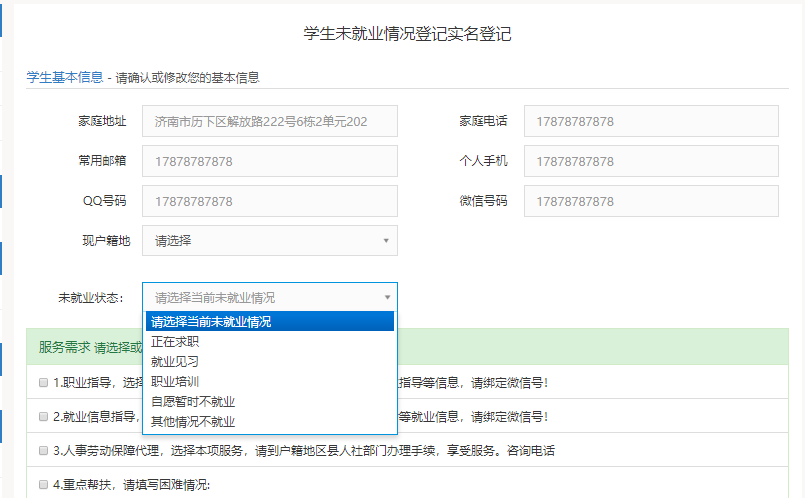Collapse the 未就业状态 dropdown box
The image size is (805, 498).
[x=270, y=297]
